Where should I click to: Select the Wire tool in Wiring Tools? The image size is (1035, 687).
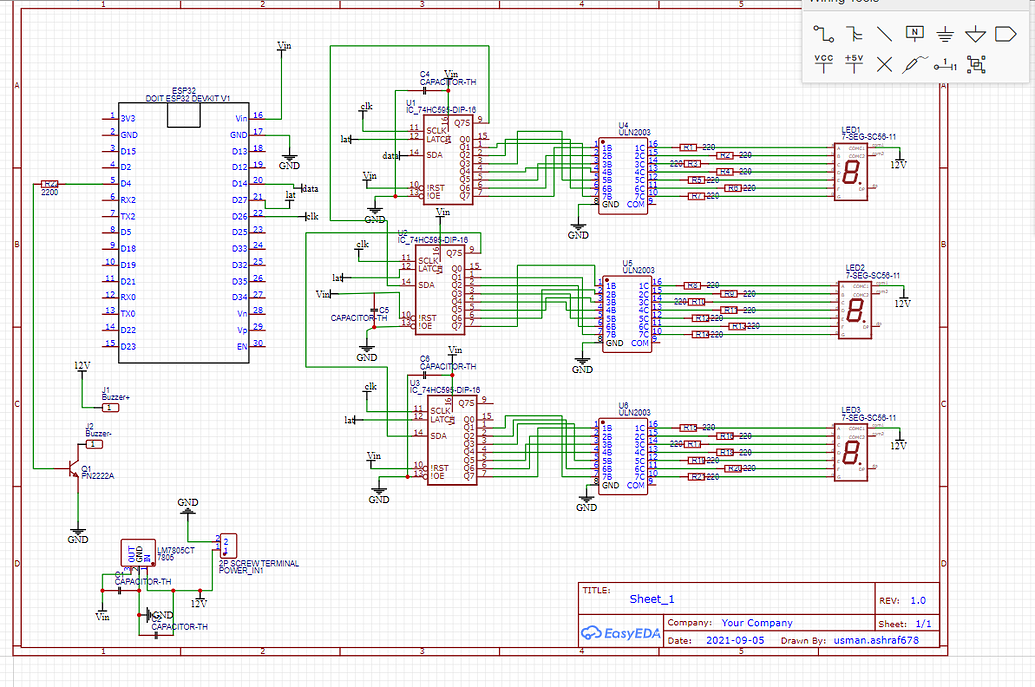coord(821,33)
